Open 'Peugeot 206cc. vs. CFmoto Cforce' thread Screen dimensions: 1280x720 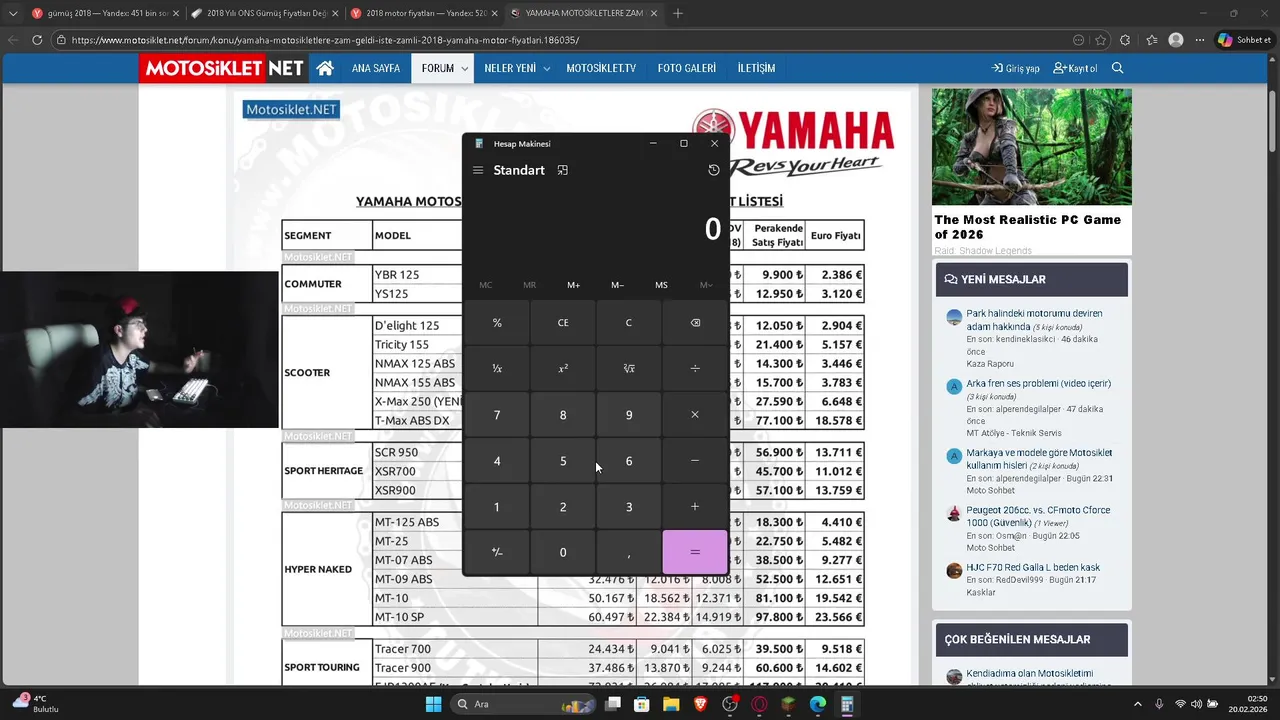point(1038,516)
